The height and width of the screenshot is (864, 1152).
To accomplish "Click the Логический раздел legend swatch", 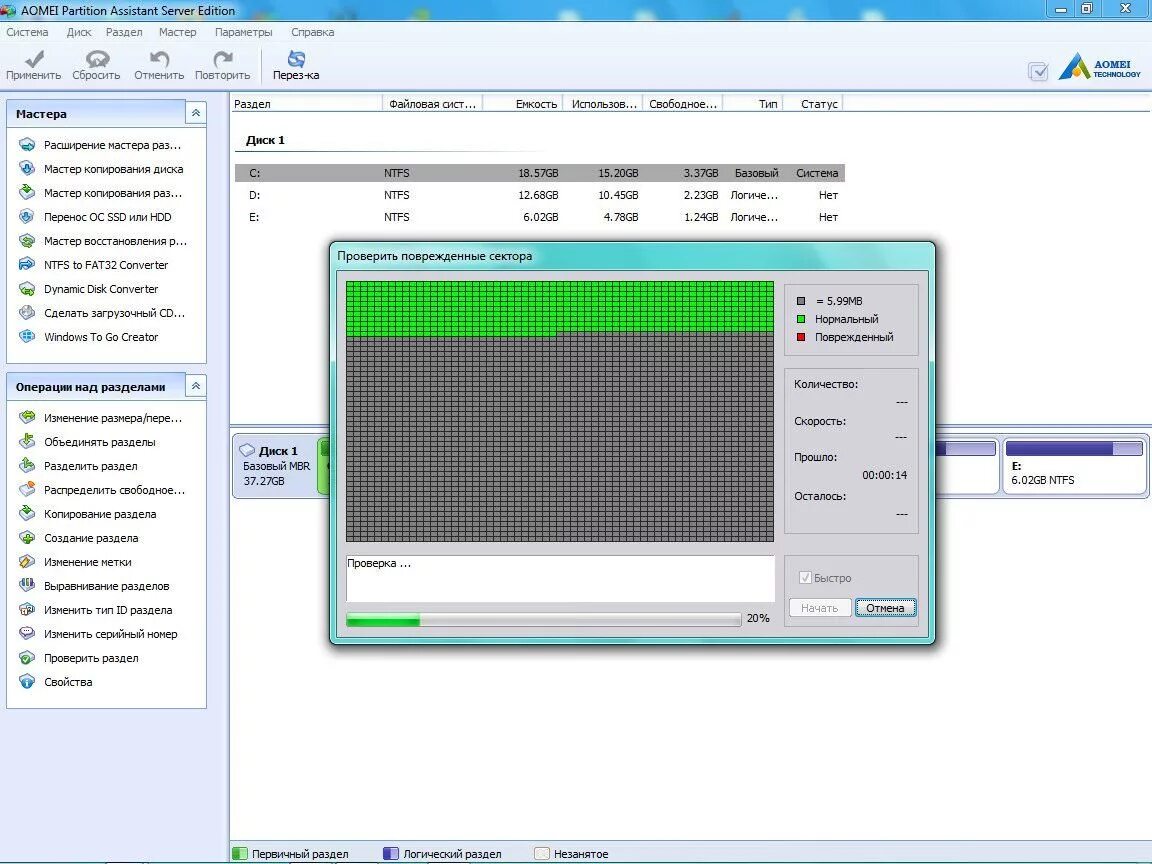I will coord(391,854).
